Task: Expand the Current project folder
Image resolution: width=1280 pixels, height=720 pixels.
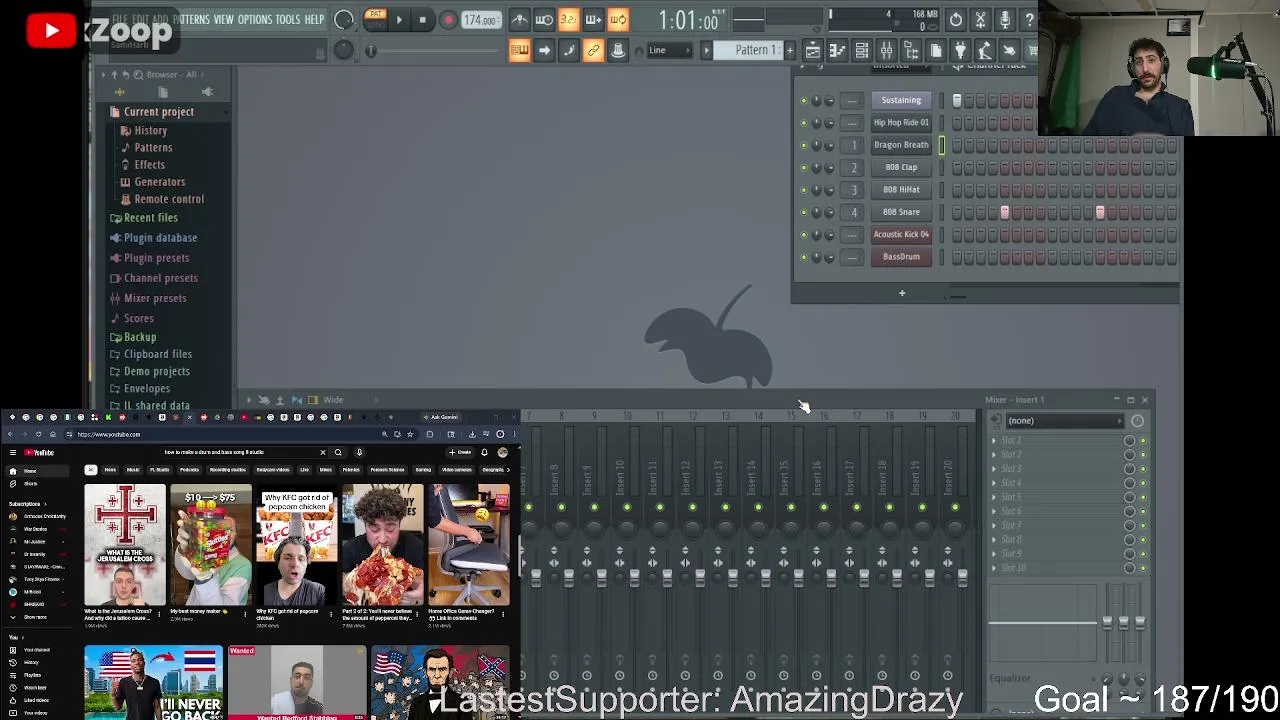Action: point(158,112)
